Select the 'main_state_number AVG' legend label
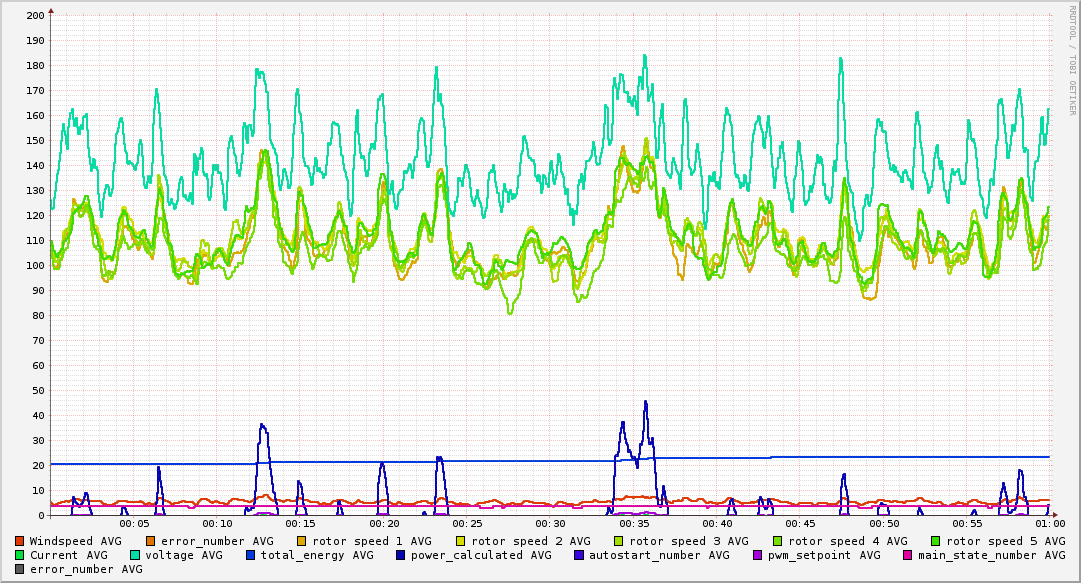 (x=991, y=555)
